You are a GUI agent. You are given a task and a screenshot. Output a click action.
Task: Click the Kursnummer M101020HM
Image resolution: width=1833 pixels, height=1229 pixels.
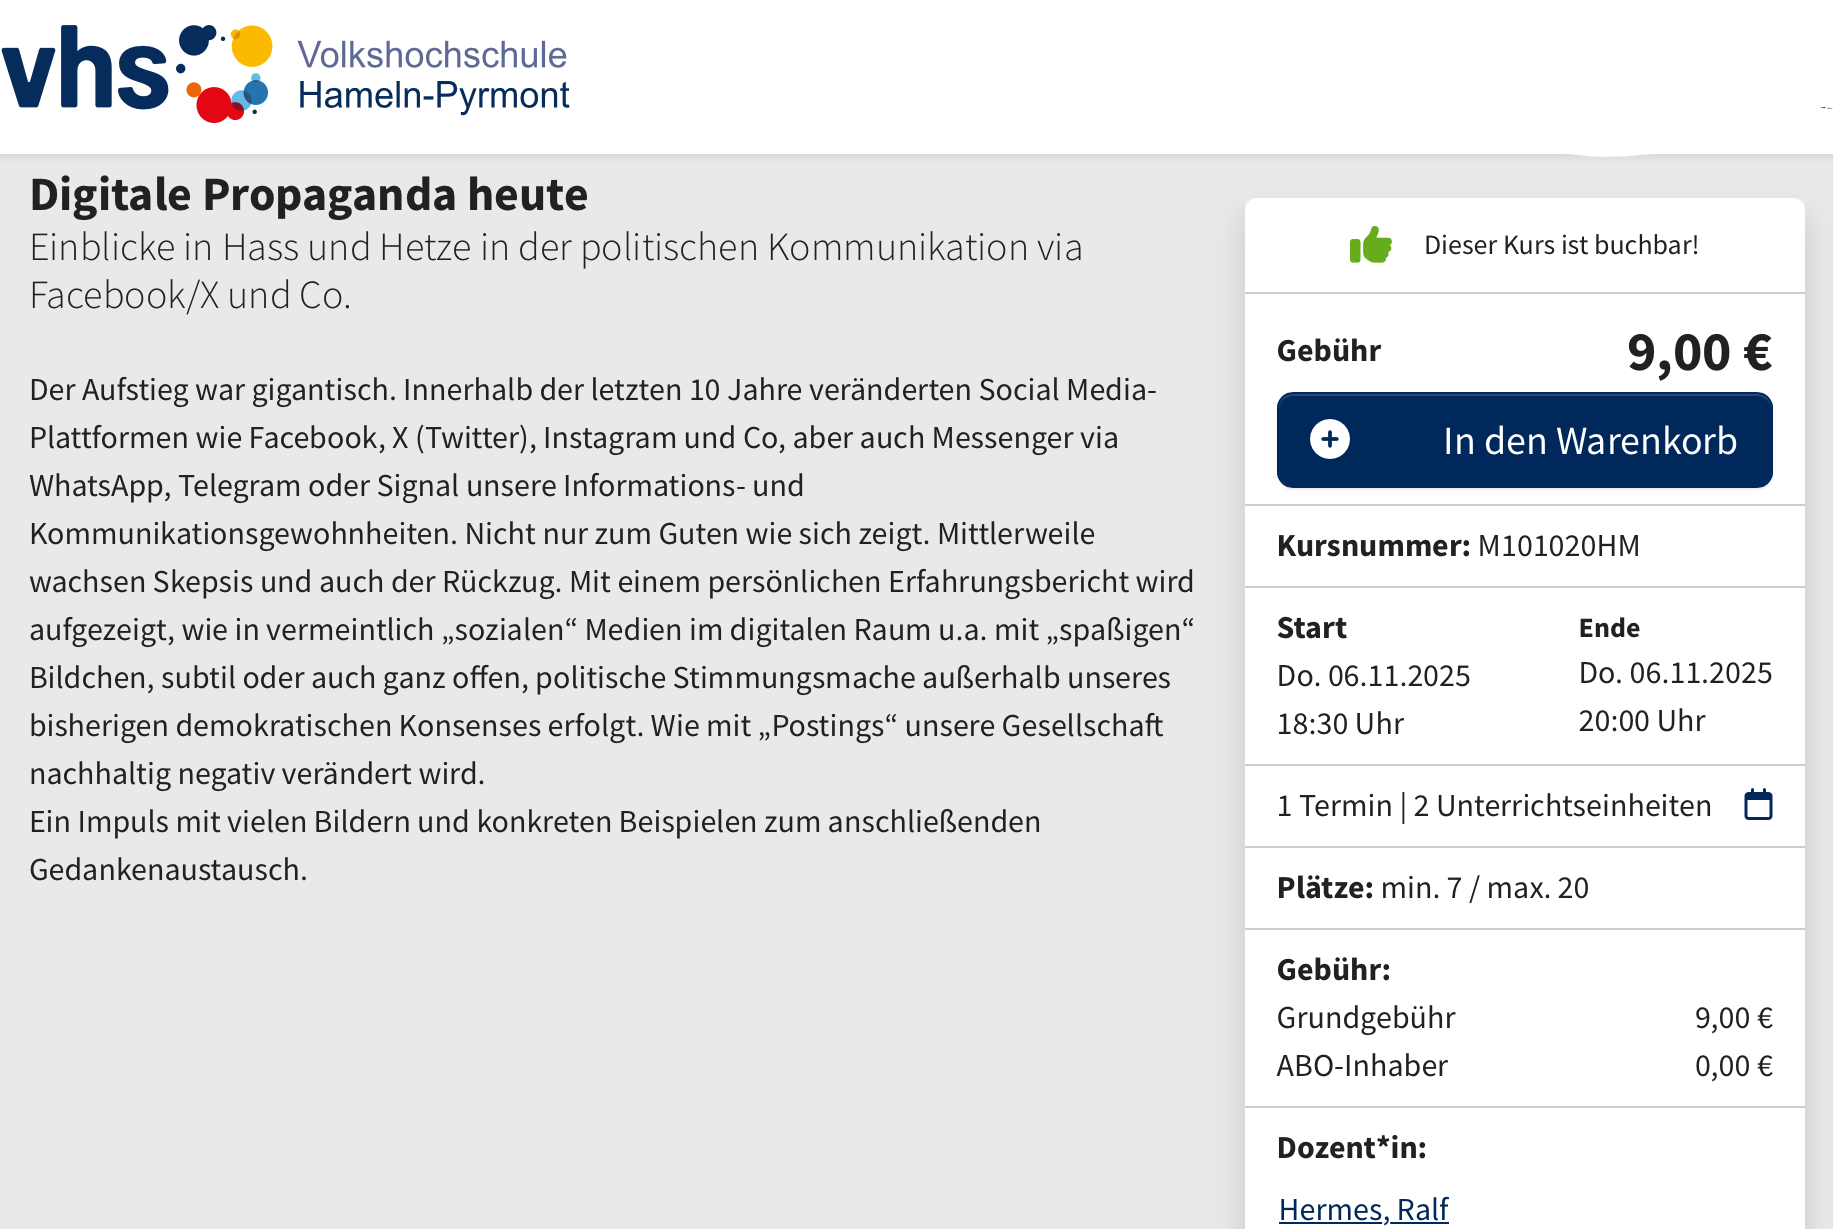pyautogui.click(x=1458, y=546)
